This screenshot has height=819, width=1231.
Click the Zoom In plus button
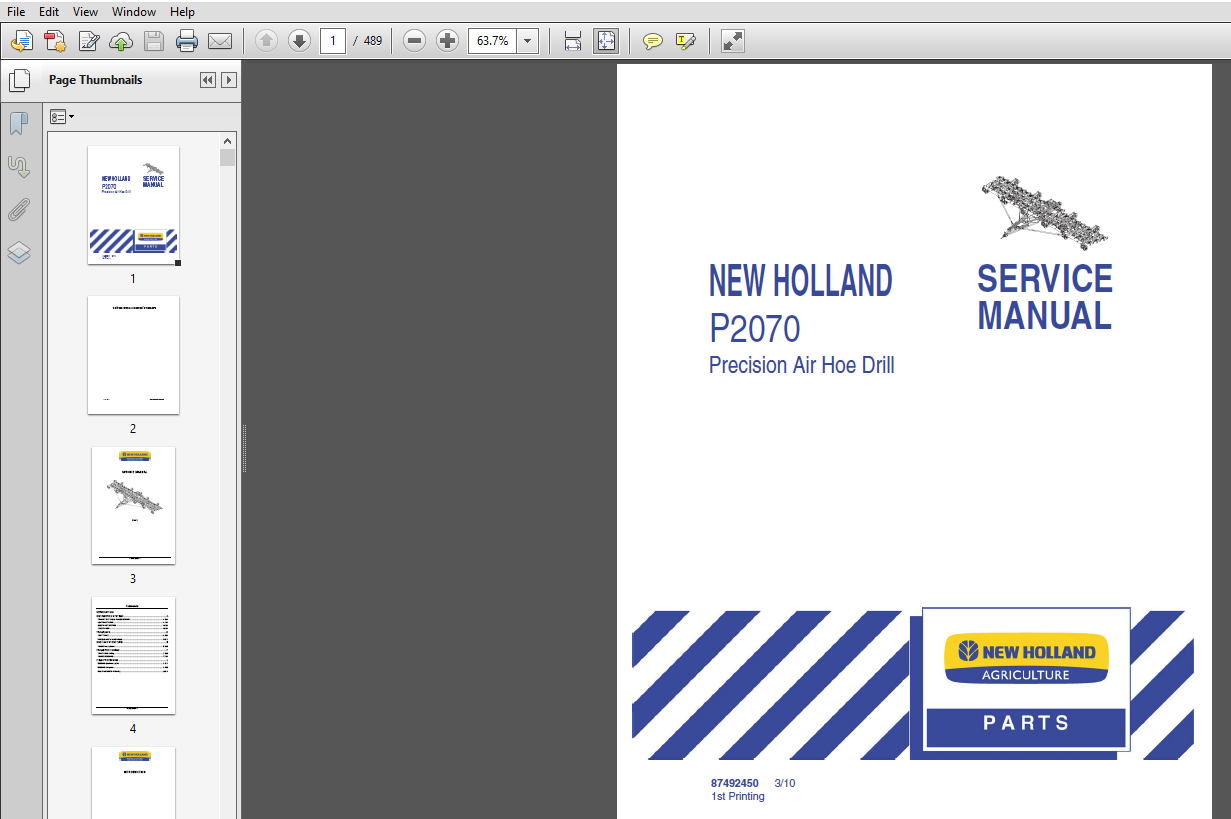[448, 41]
